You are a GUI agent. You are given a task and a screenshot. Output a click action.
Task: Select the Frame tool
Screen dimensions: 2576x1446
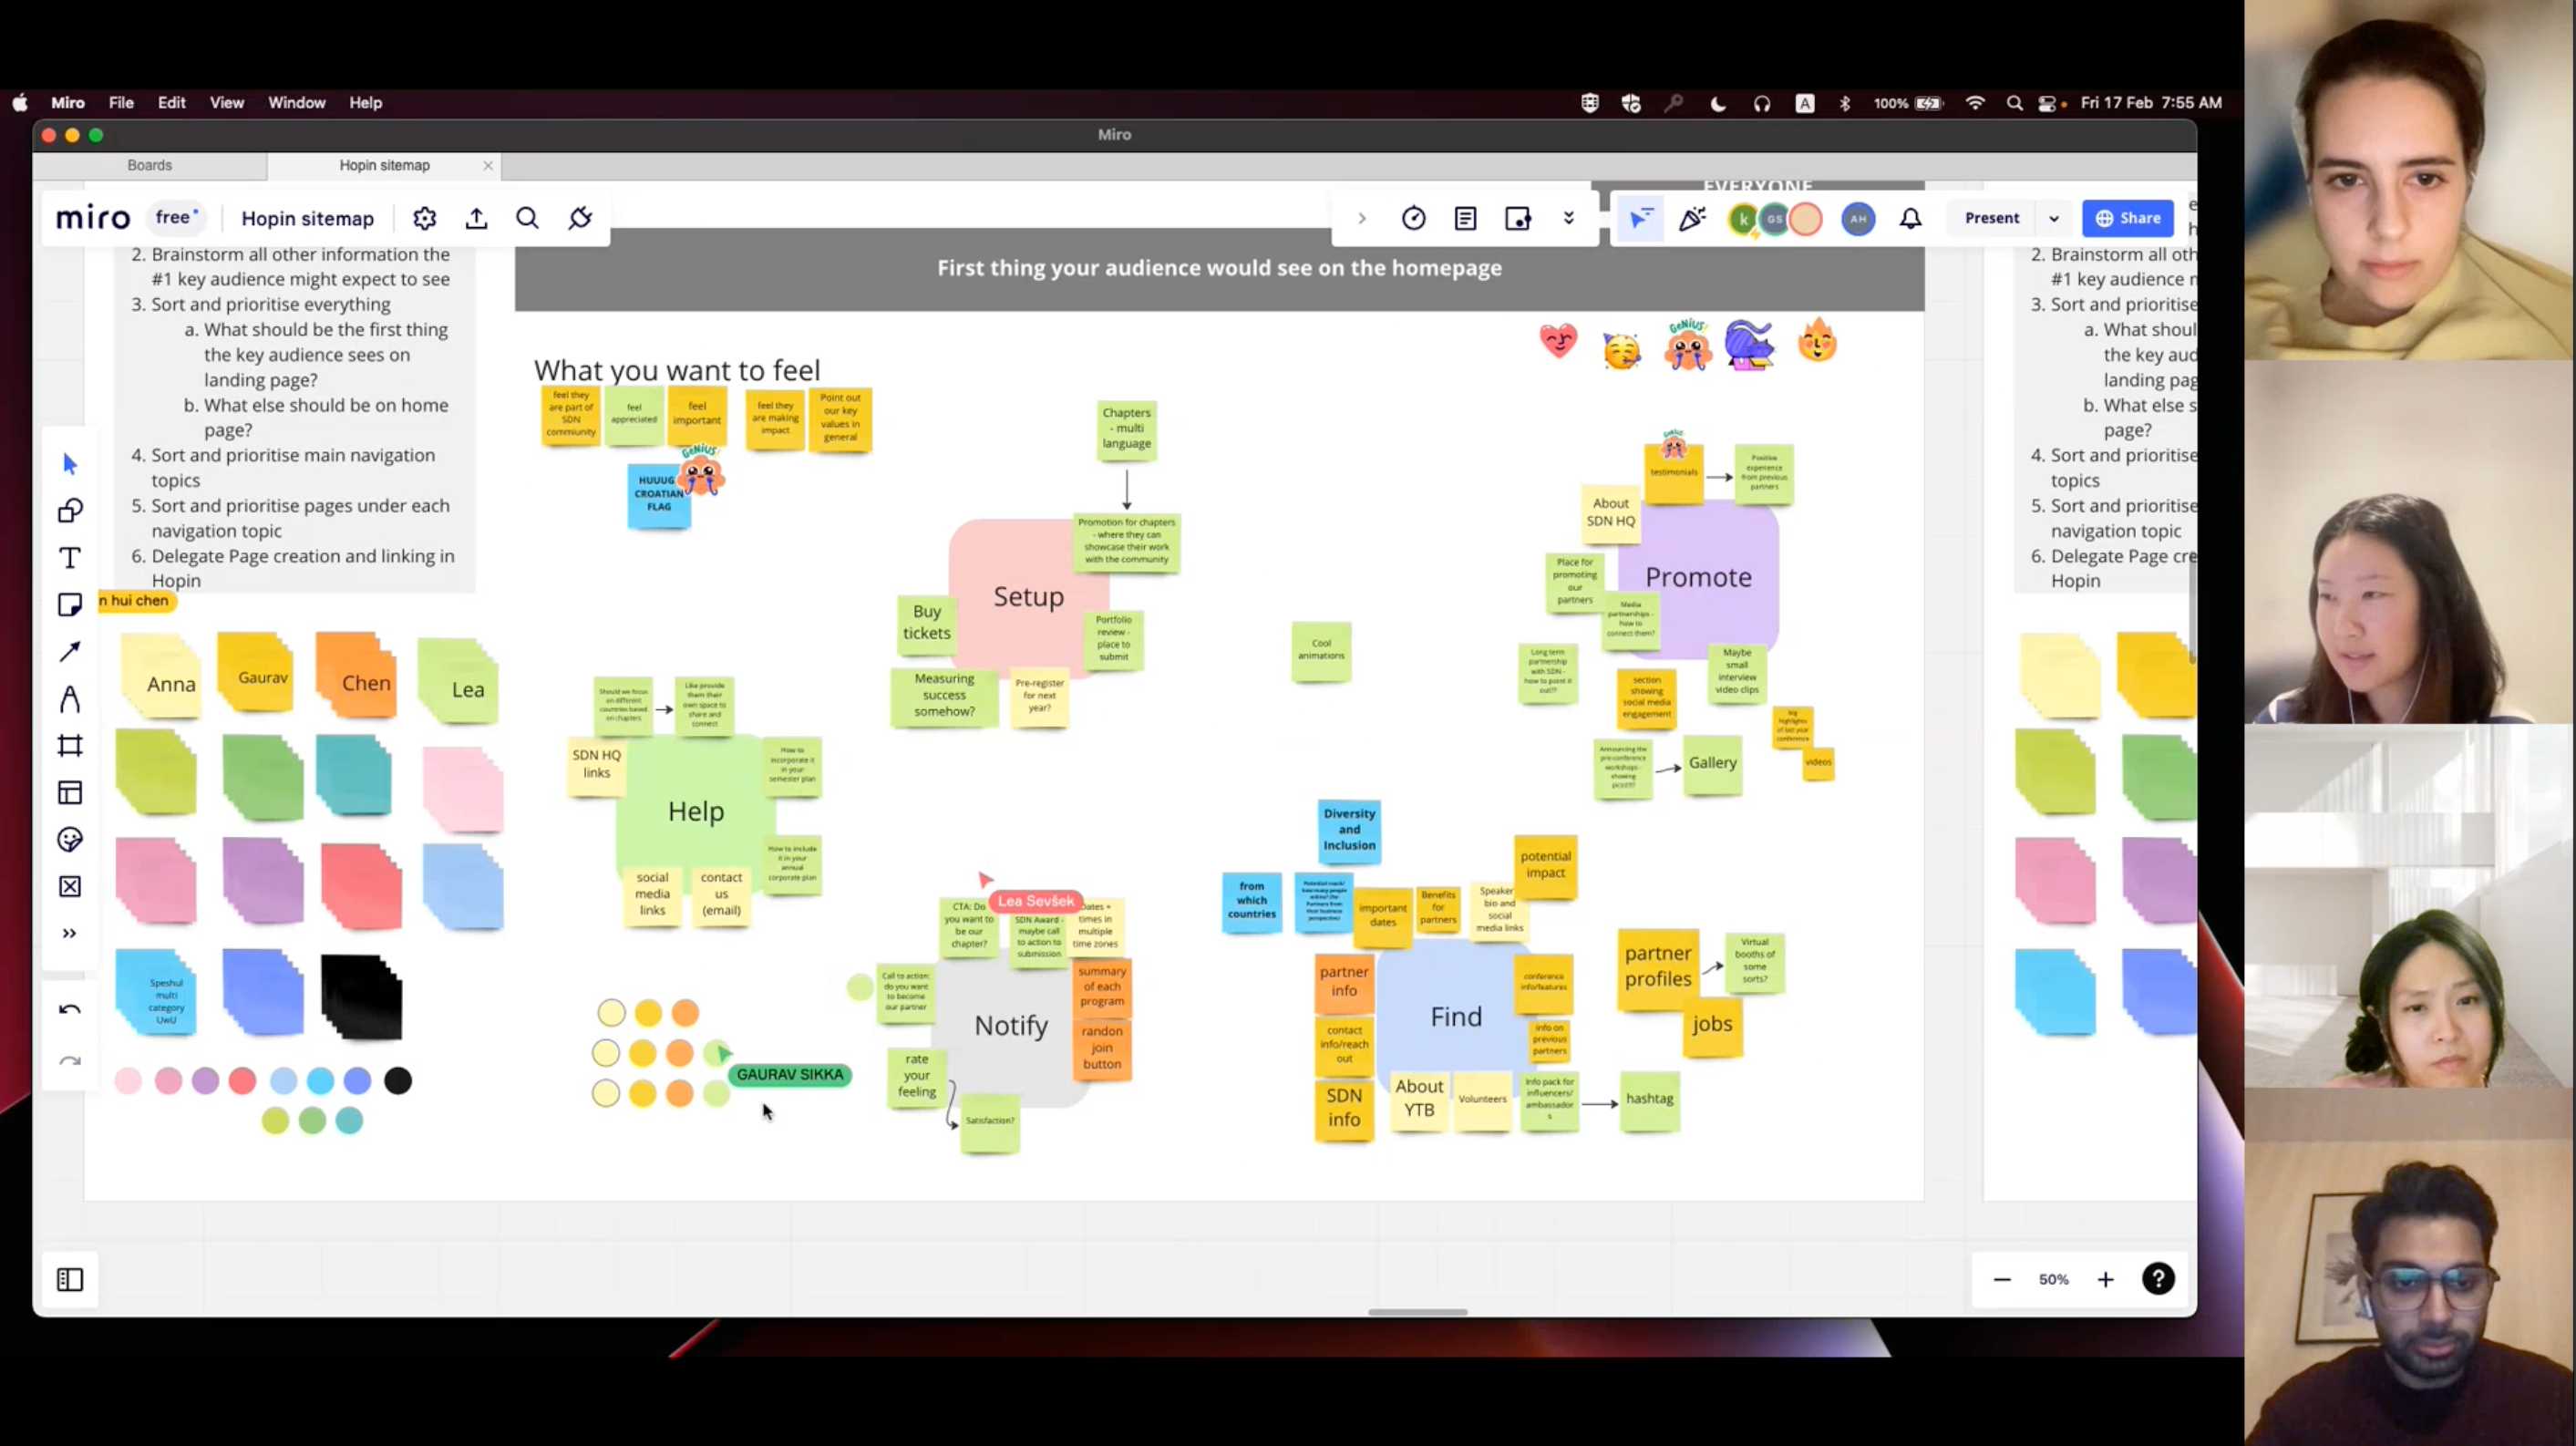[69, 746]
